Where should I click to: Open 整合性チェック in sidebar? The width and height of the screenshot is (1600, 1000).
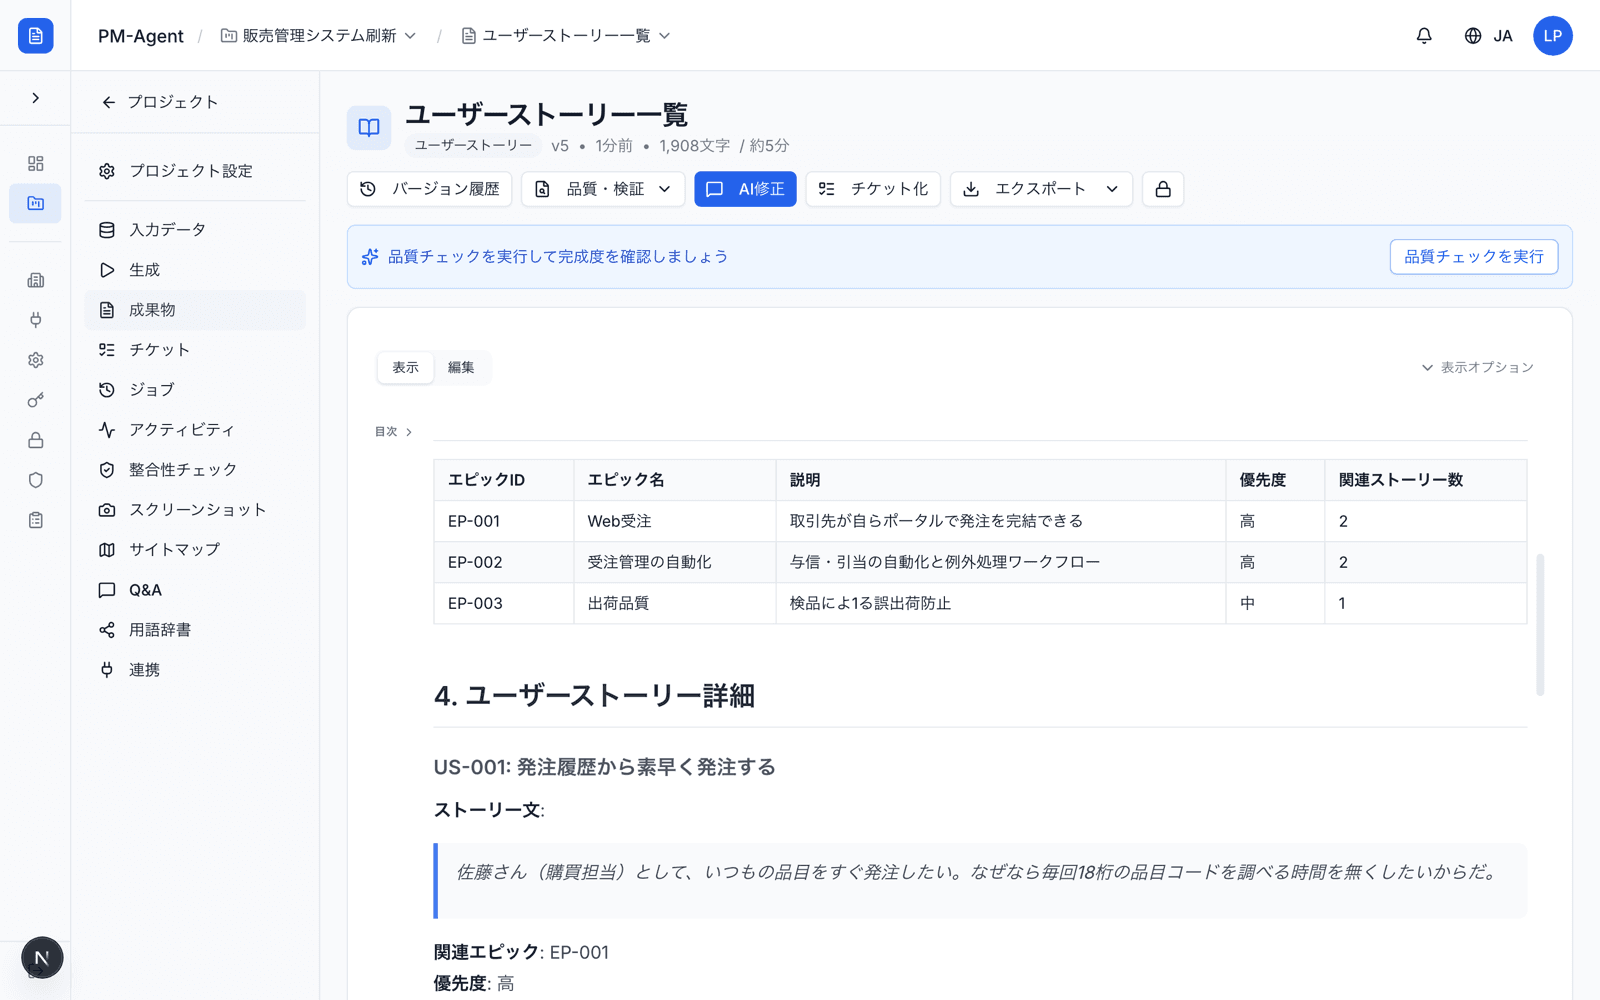click(195, 470)
